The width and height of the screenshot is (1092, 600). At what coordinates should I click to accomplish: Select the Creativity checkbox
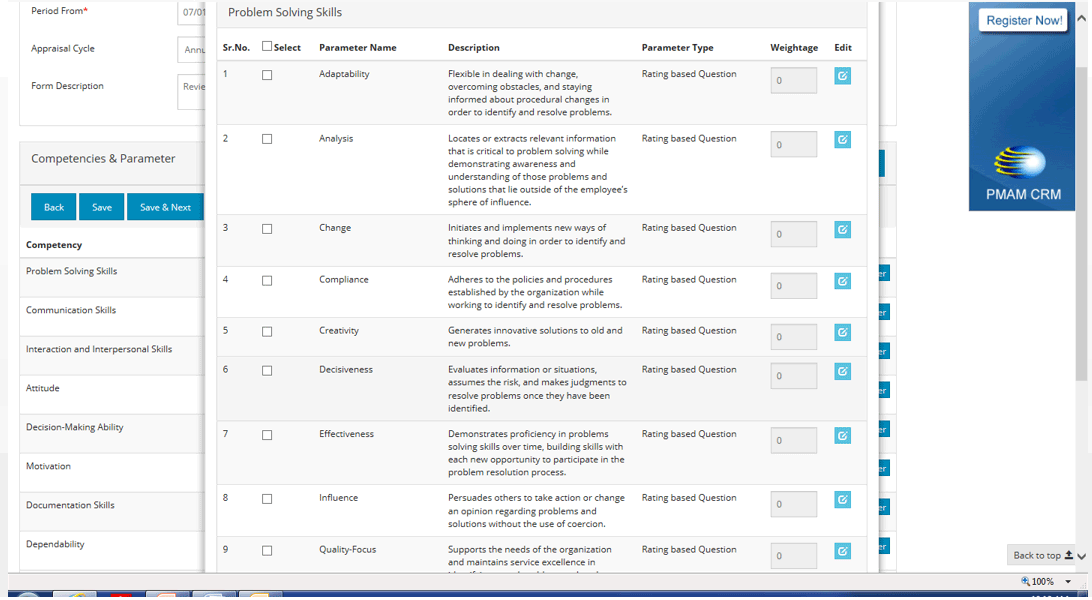coord(267,332)
